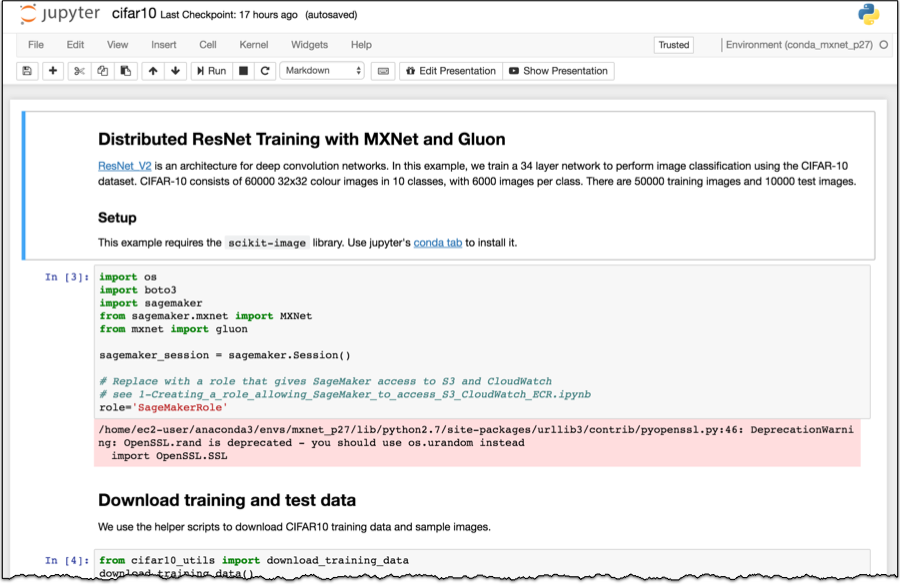
Task: Restart the kernel with circular arrow
Action: pos(265,71)
